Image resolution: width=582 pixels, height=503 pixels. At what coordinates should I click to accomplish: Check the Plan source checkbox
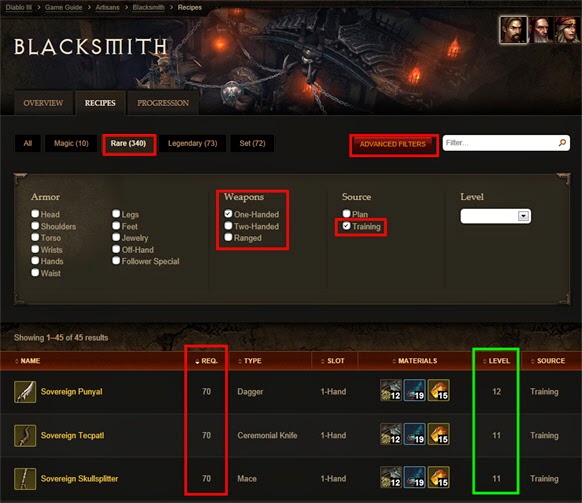pos(346,213)
